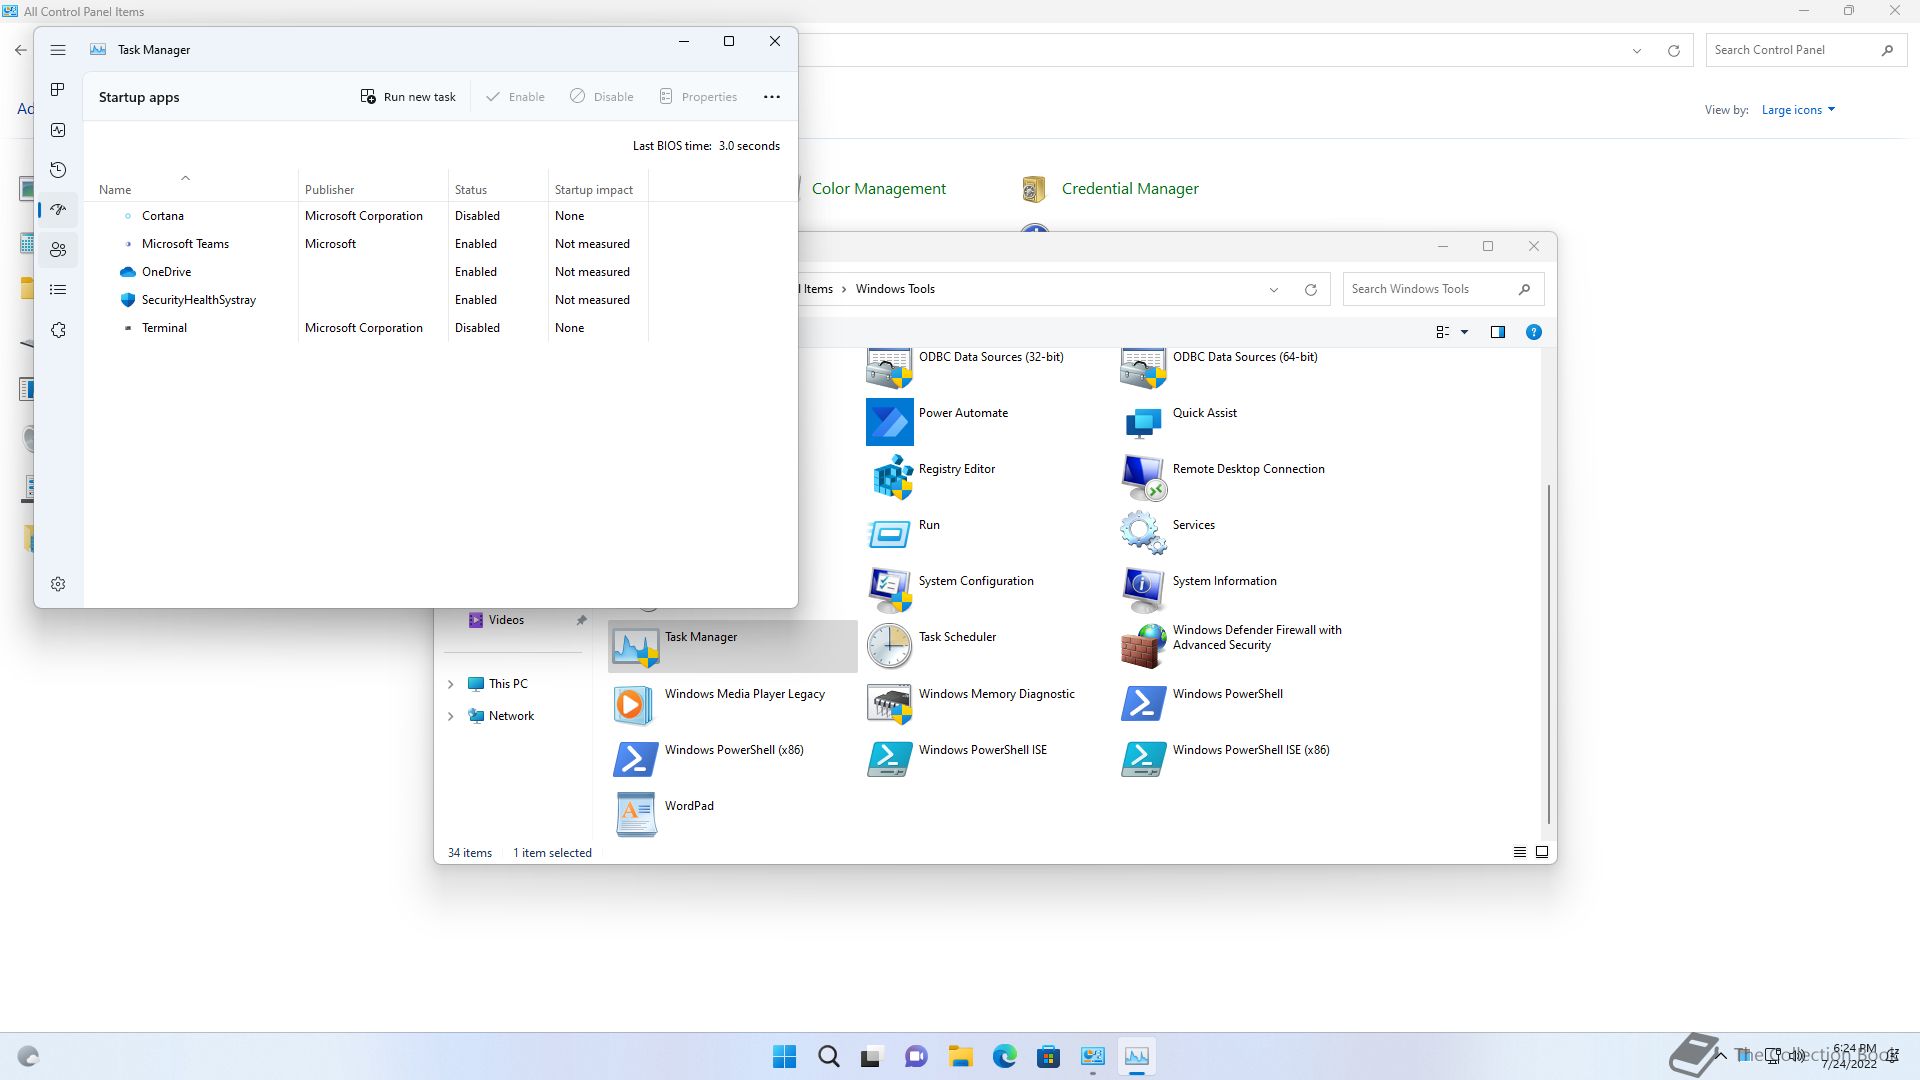Open System Information icon

tap(1144, 589)
